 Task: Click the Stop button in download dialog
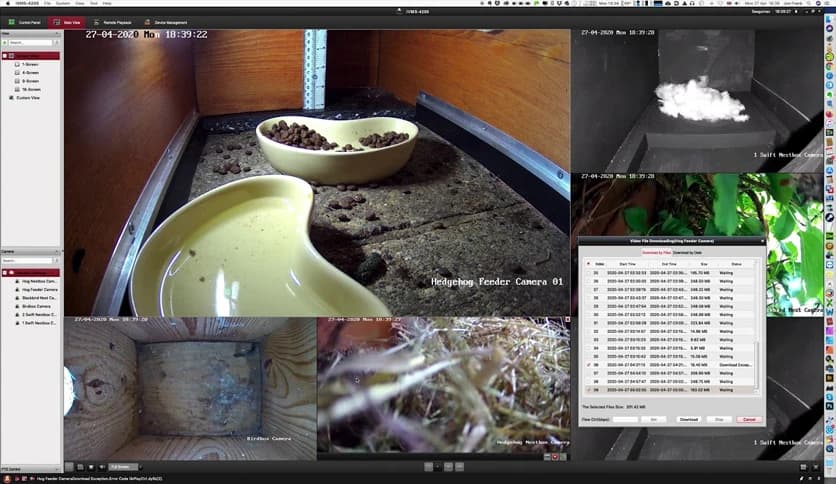point(719,420)
